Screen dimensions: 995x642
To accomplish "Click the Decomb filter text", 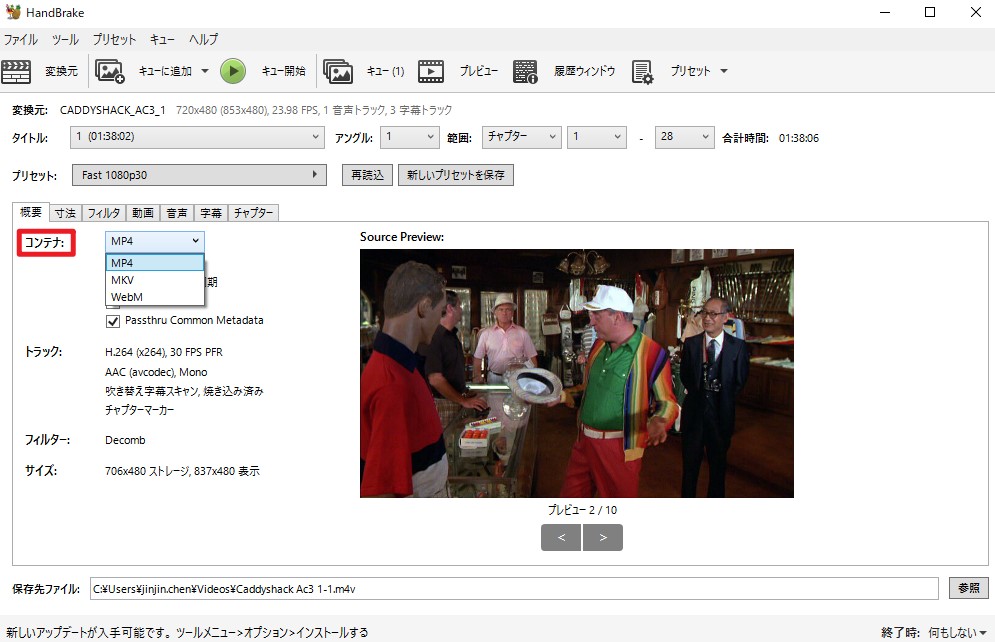I will pyautogui.click(x=125, y=440).
